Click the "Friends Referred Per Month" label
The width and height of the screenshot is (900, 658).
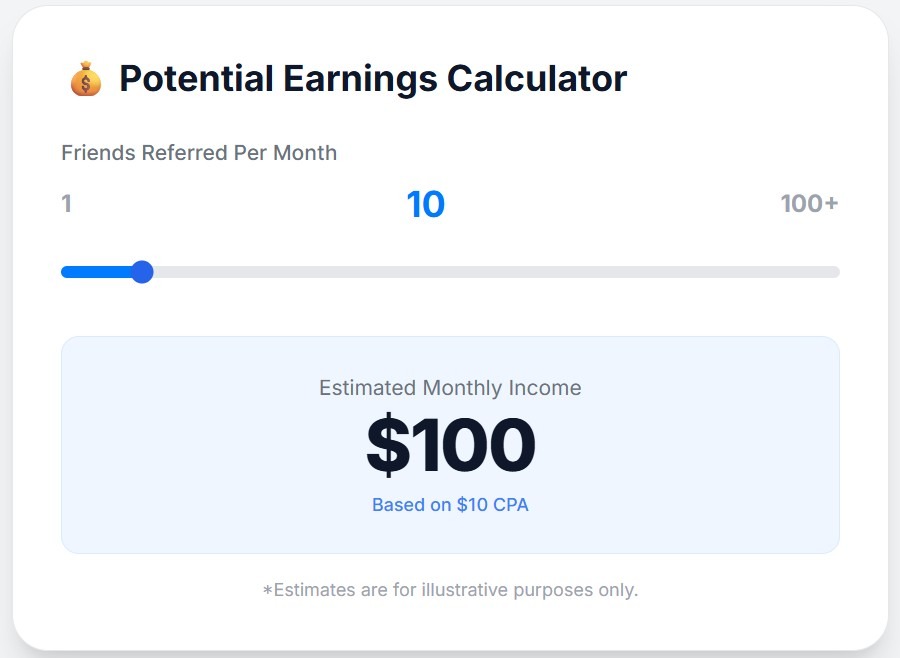pyautogui.click(x=199, y=153)
